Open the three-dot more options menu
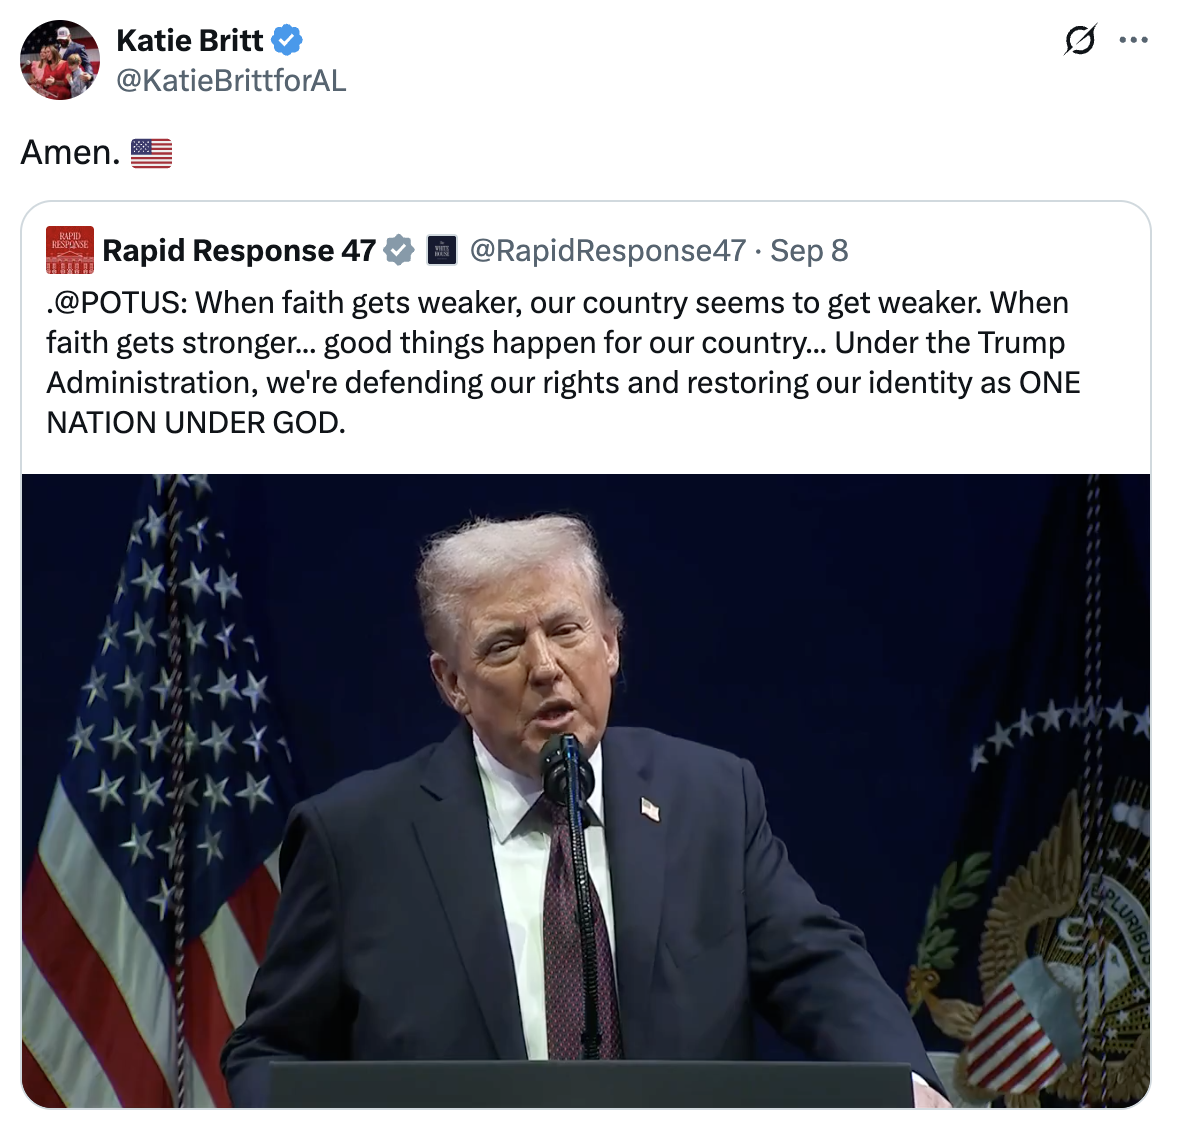 pos(1133,40)
